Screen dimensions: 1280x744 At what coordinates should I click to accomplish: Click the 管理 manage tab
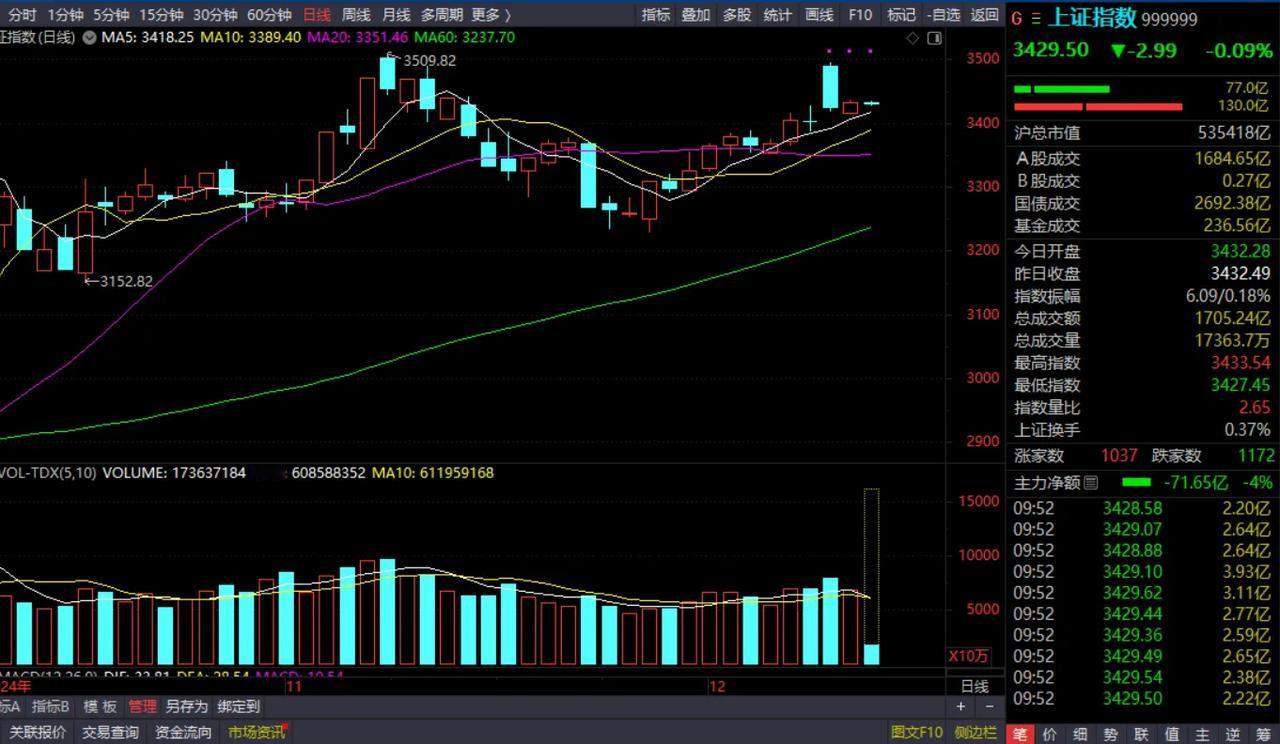pyautogui.click(x=142, y=707)
